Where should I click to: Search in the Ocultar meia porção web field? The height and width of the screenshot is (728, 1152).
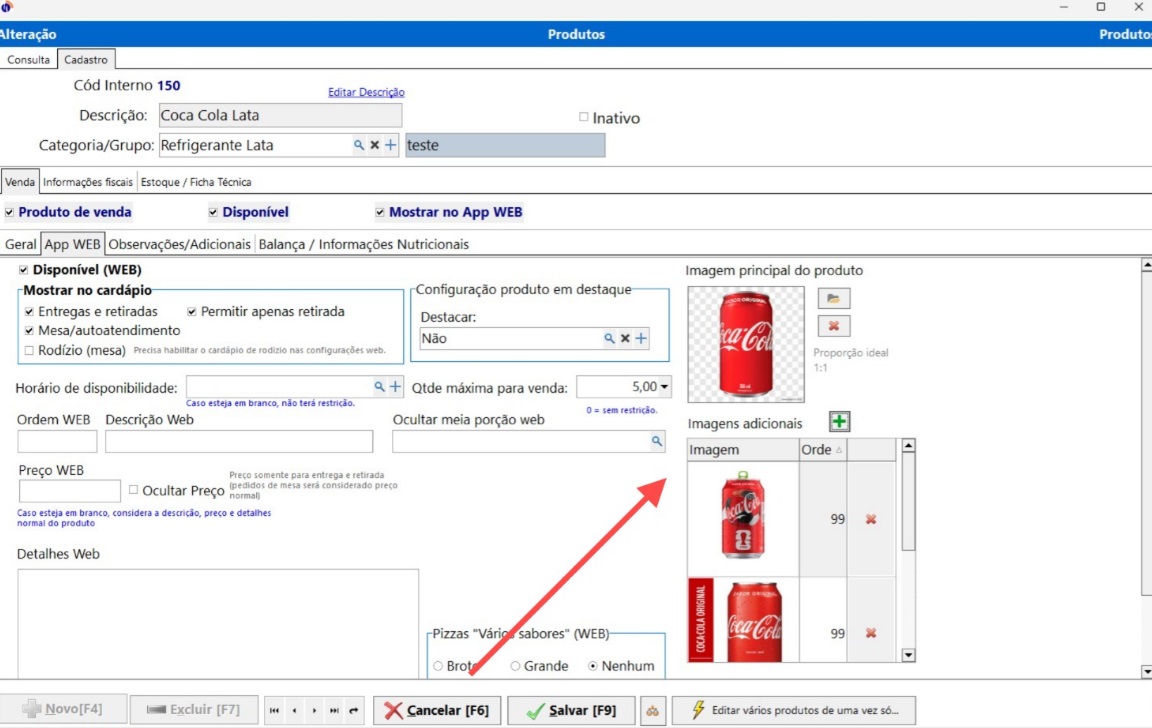tap(657, 441)
